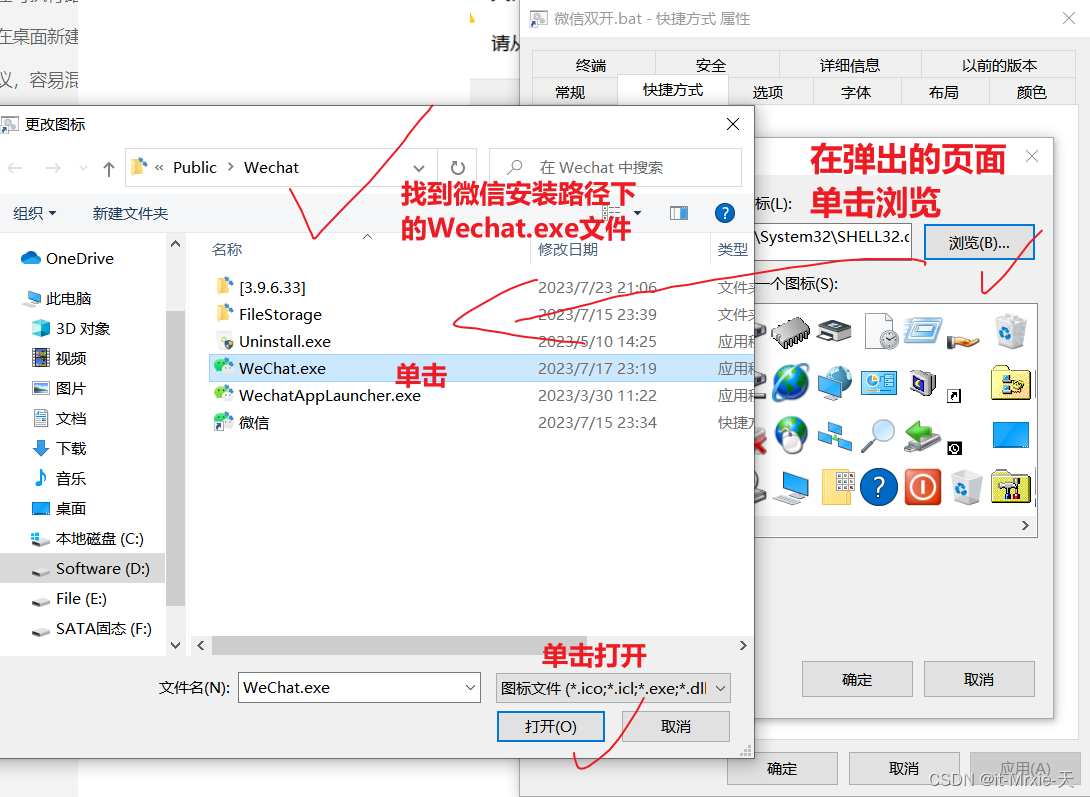This screenshot has height=797, width=1090.
Task: Click 取消 in the file dialog
Action: (676, 726)
